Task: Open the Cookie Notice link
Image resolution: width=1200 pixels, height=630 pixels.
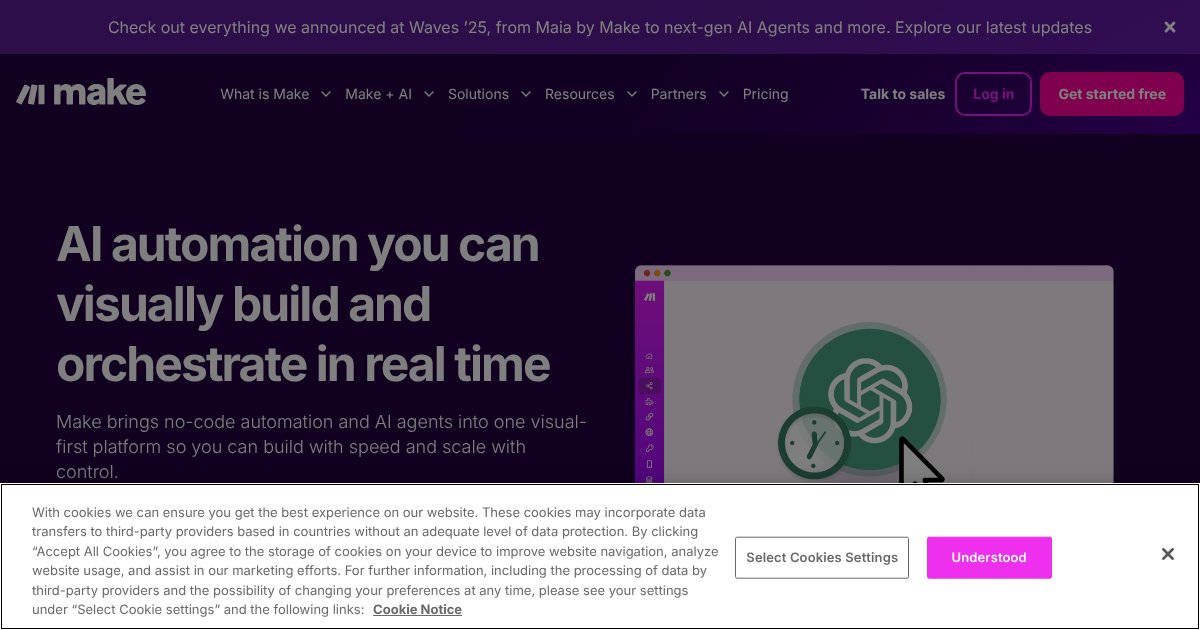Action: click(417, 609)
